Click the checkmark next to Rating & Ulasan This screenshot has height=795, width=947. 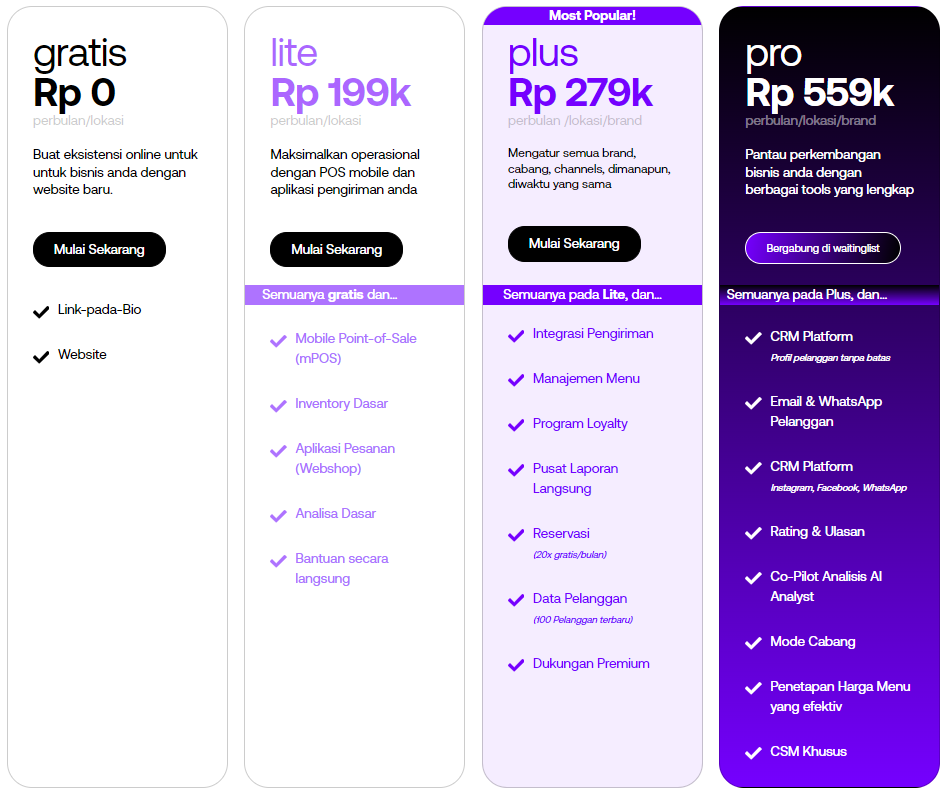(x=753, y=533)
